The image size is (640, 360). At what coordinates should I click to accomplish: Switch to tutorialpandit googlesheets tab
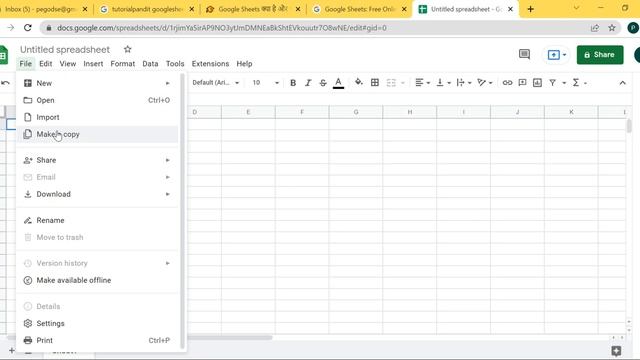pyautogui.click(x=147, y=9)
